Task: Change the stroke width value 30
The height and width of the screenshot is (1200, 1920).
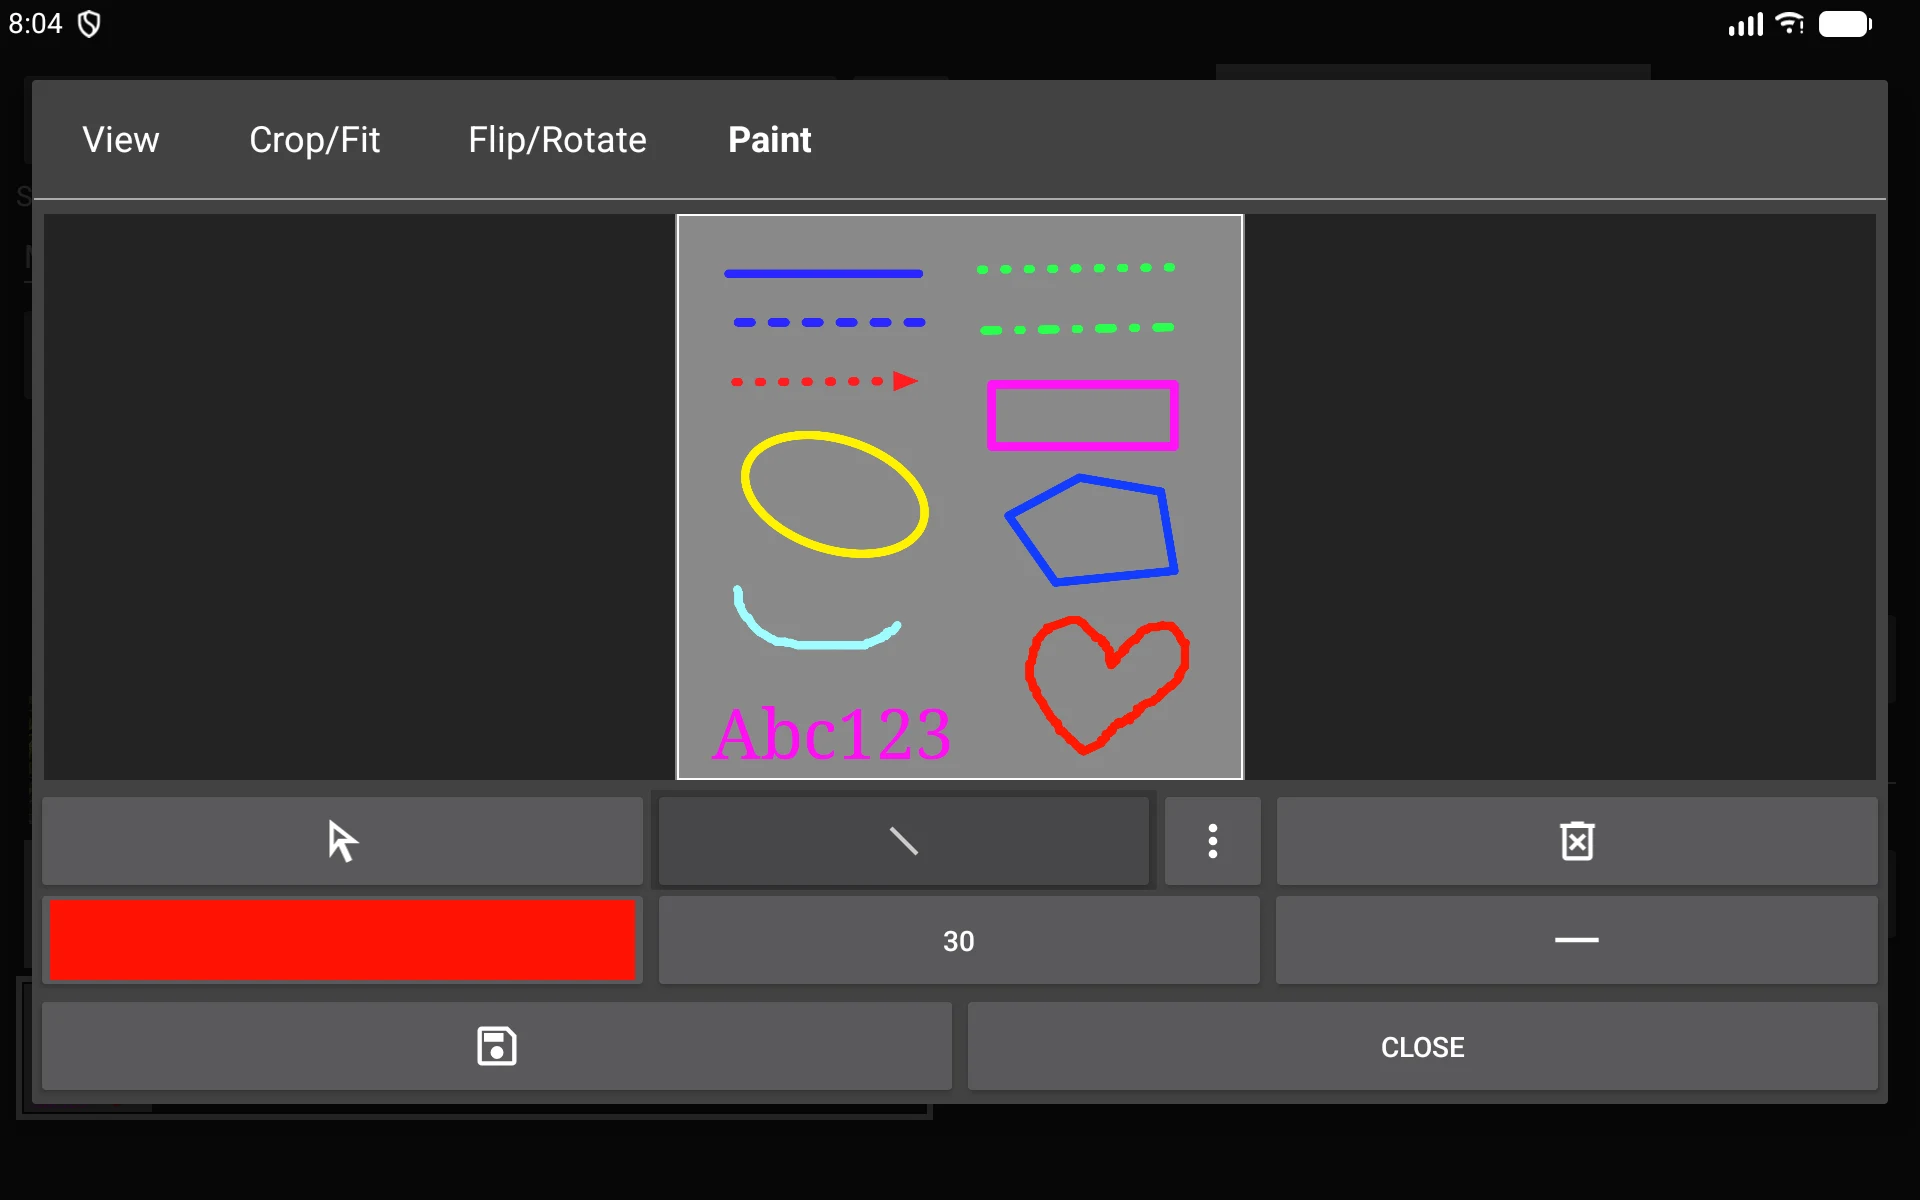Action: (959, 940)
